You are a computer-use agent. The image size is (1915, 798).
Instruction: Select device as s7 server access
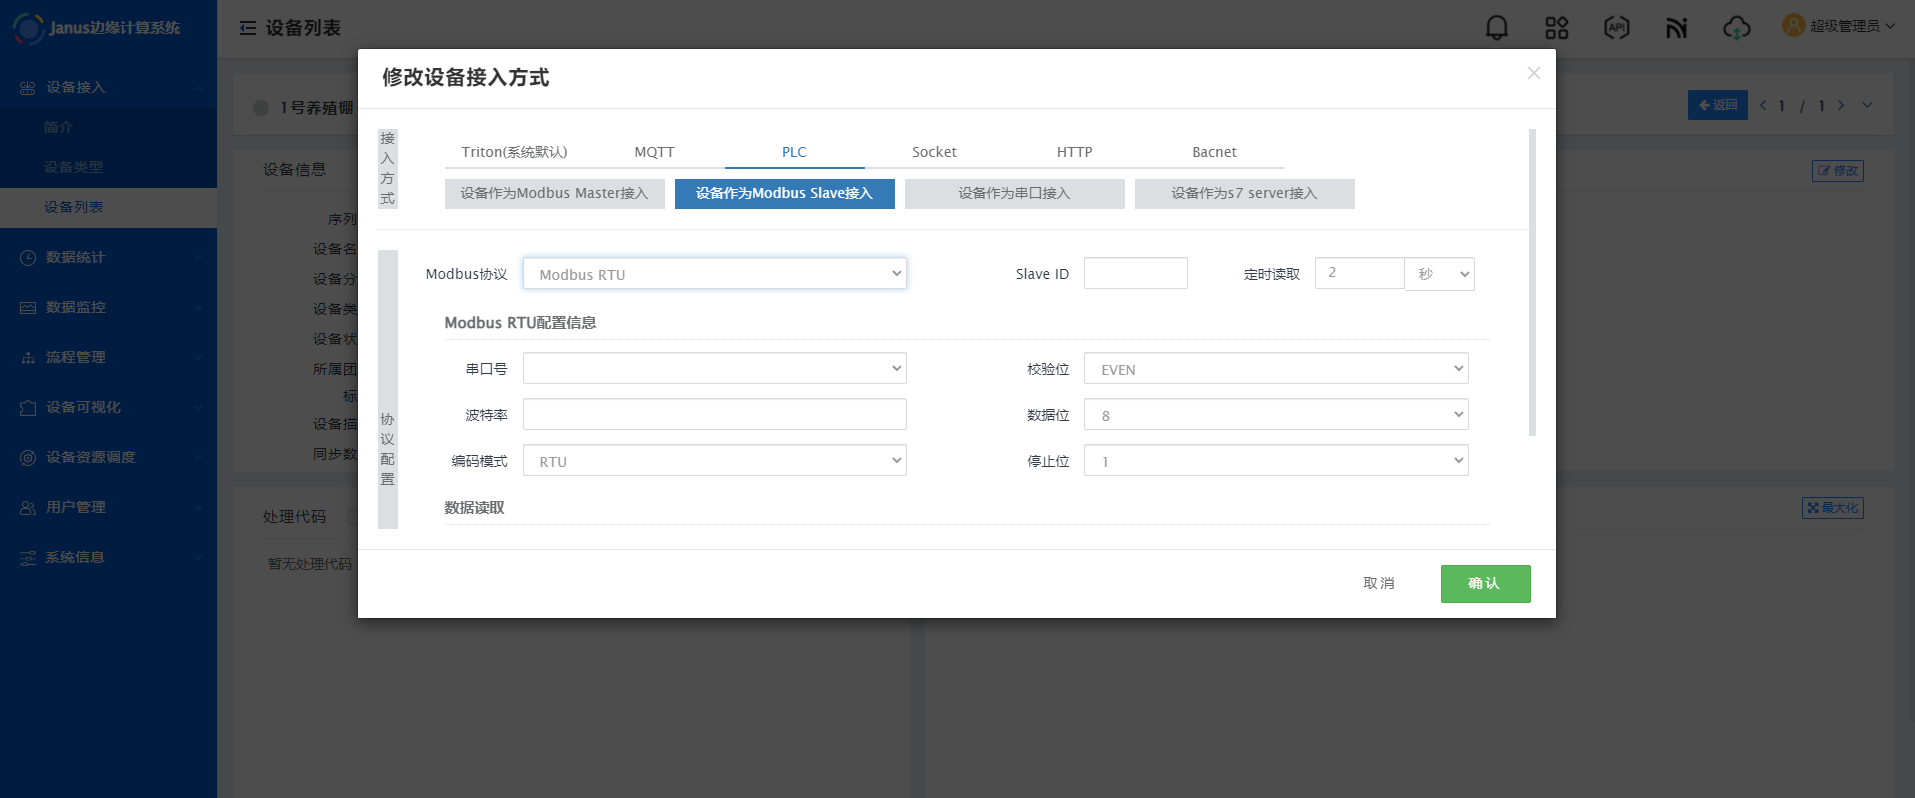point(1244,194)
